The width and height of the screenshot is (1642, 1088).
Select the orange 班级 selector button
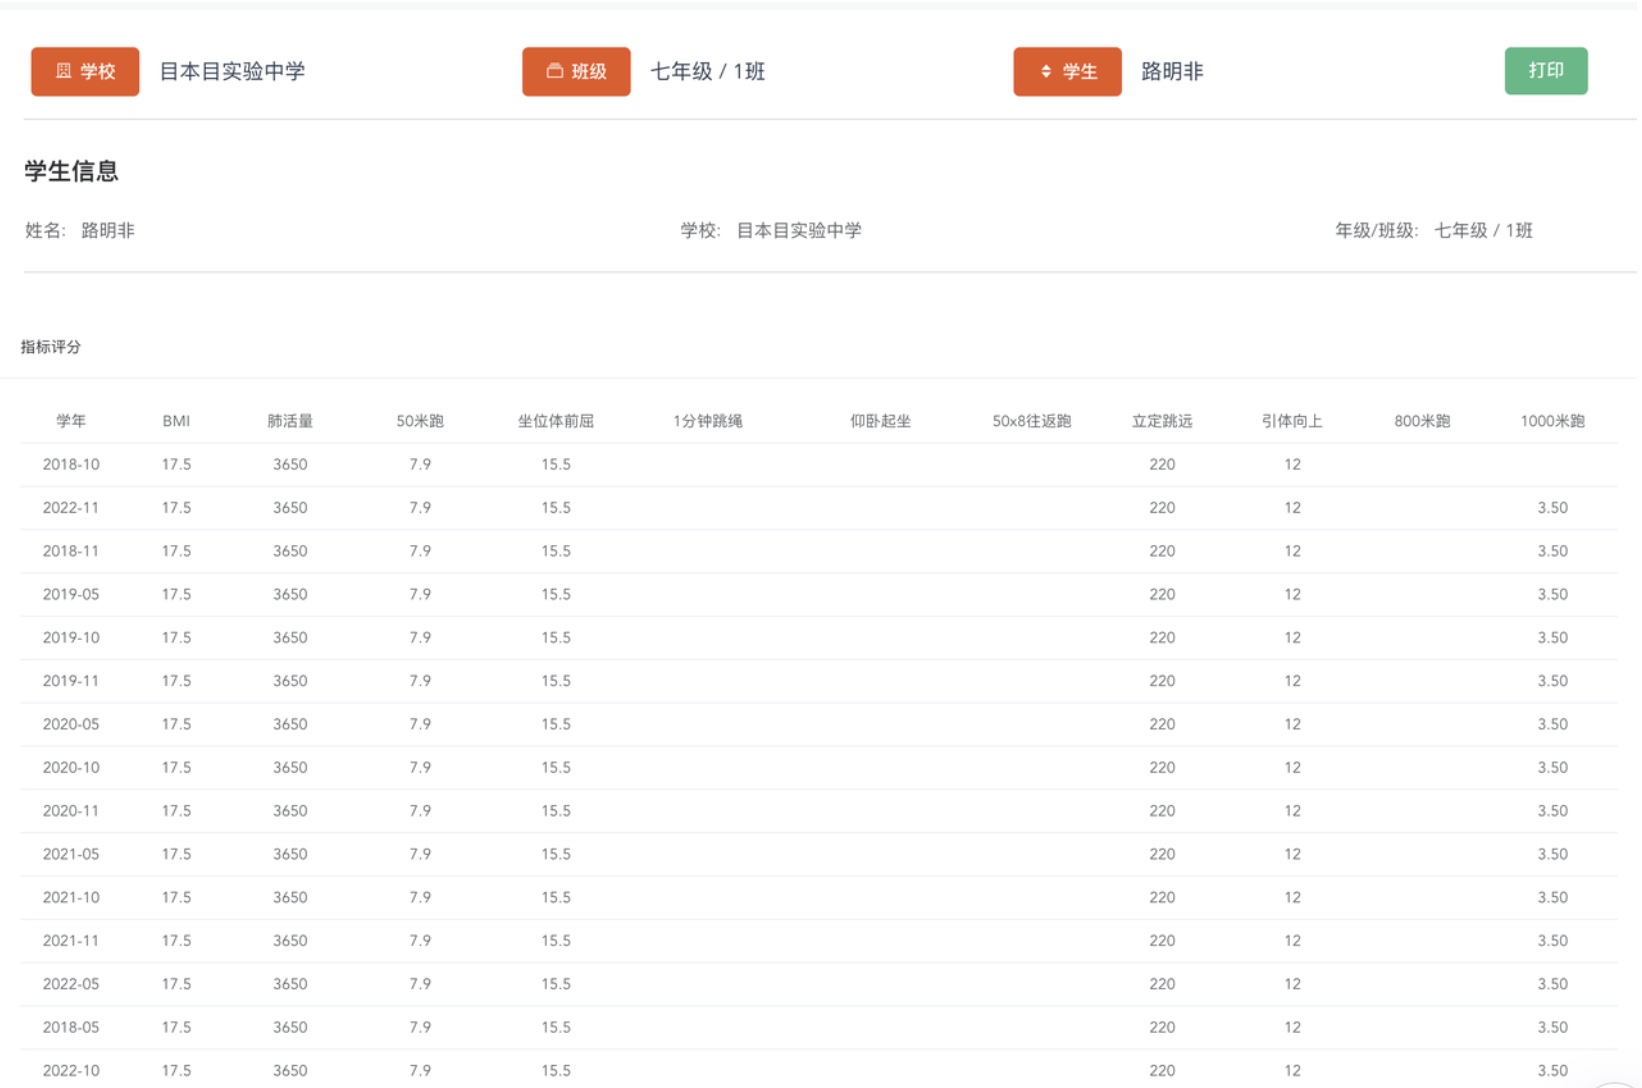click(576, 71)
